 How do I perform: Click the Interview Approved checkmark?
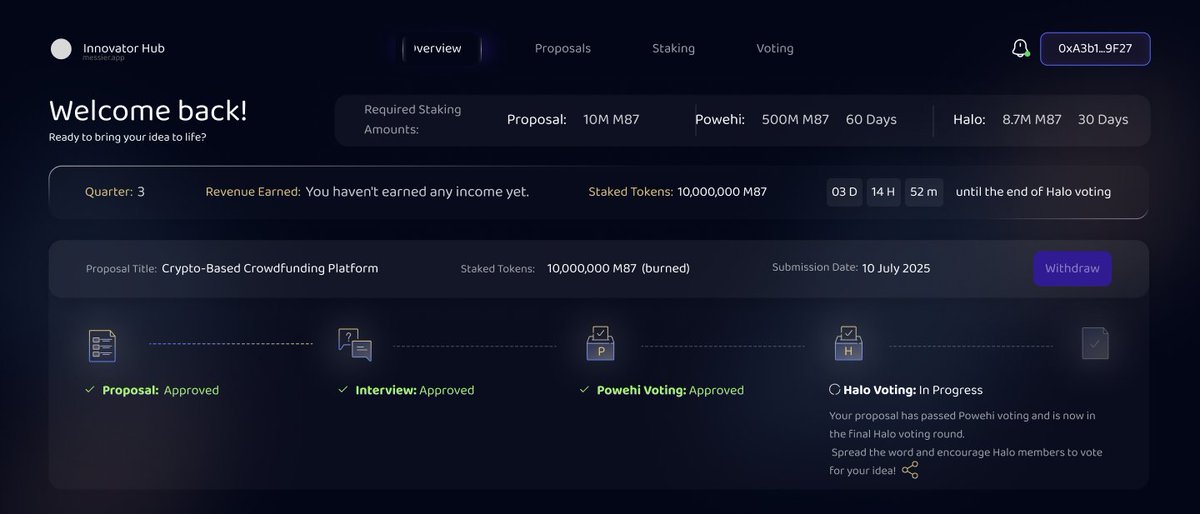click(343, 390)
